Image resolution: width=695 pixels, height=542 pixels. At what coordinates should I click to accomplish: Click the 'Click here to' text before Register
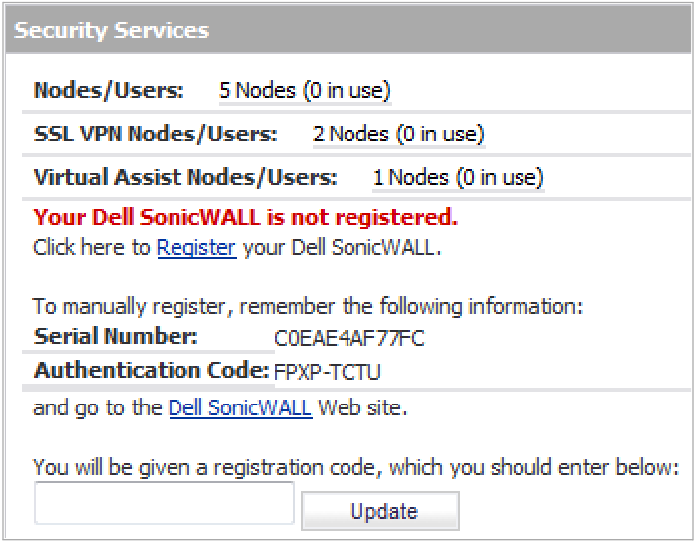tap(92, 247)
